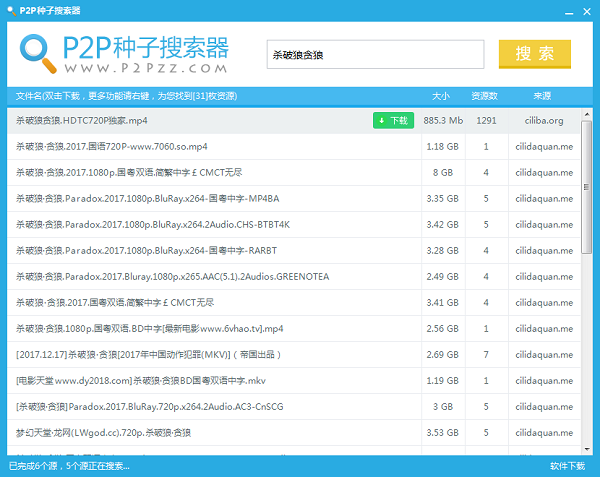Viewport: 600px width, 477px height.
Task: Select row ending with 2Audio.CHS-BTBT4K
Action: click(293, 225)
